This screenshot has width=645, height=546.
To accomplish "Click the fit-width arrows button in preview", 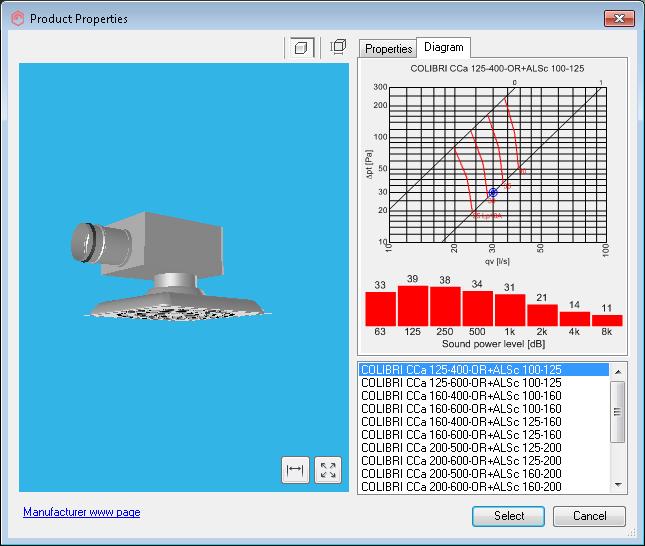I will 295,469.
